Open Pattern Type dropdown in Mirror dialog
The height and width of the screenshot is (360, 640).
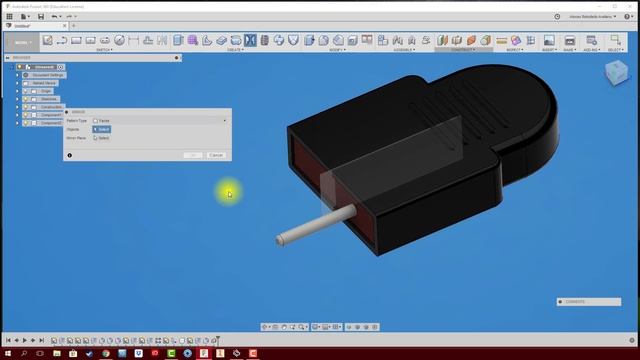160,121
